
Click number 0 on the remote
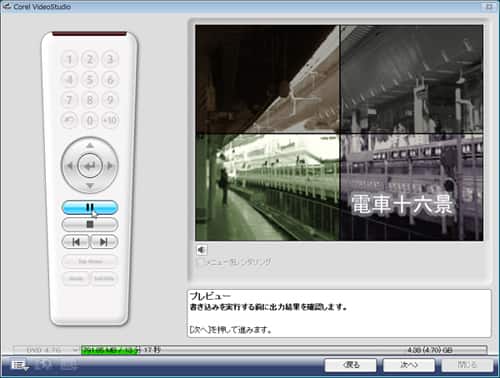pos(90,120)
